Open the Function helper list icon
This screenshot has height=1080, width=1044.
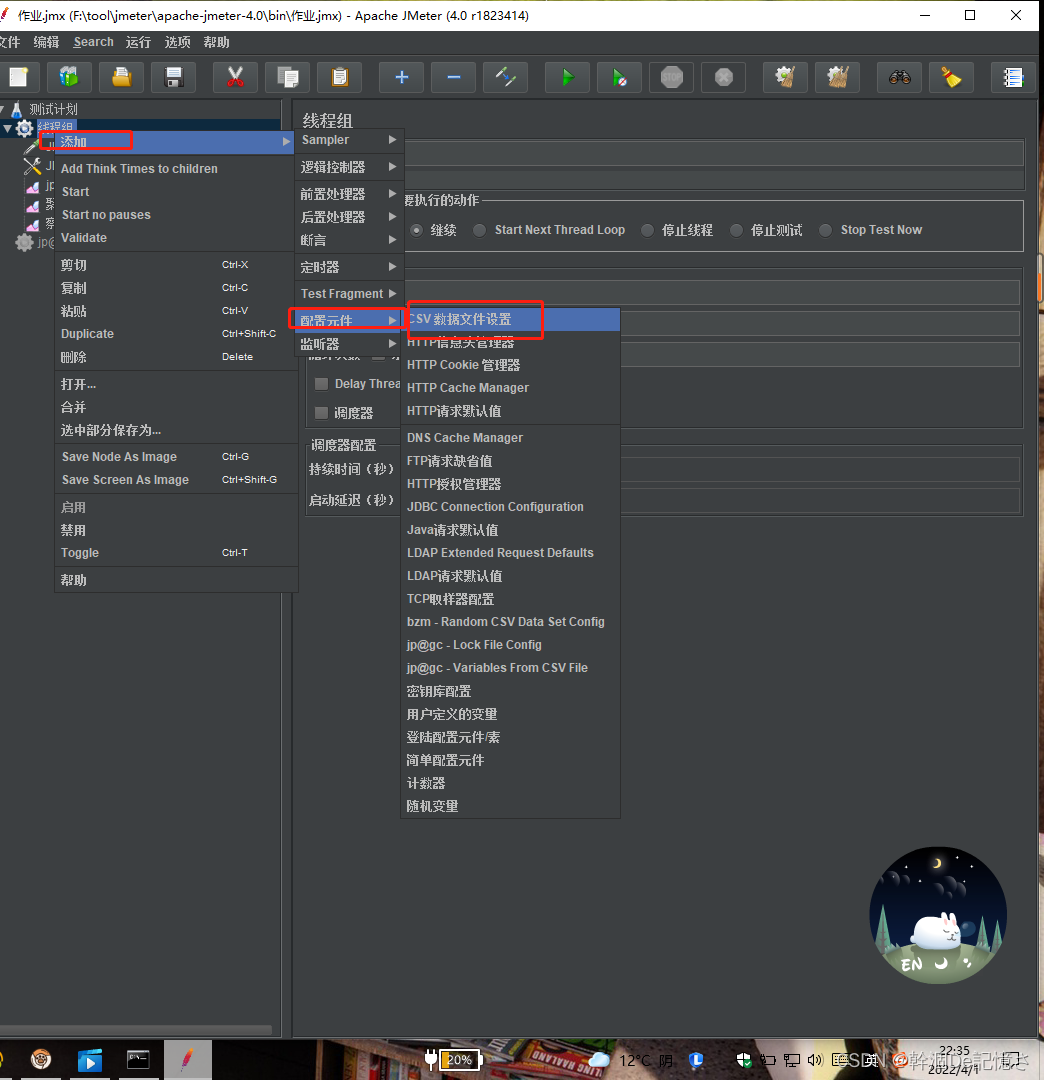(1013, 77)
